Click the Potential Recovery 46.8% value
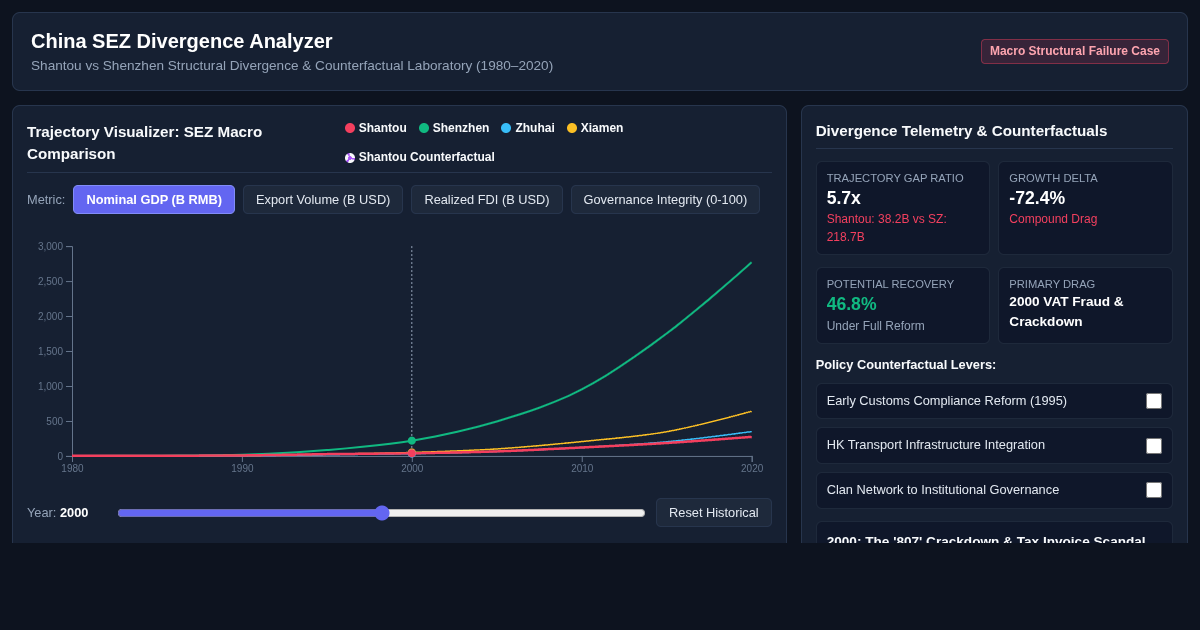 pyautogui.click(x=852, y=304)
